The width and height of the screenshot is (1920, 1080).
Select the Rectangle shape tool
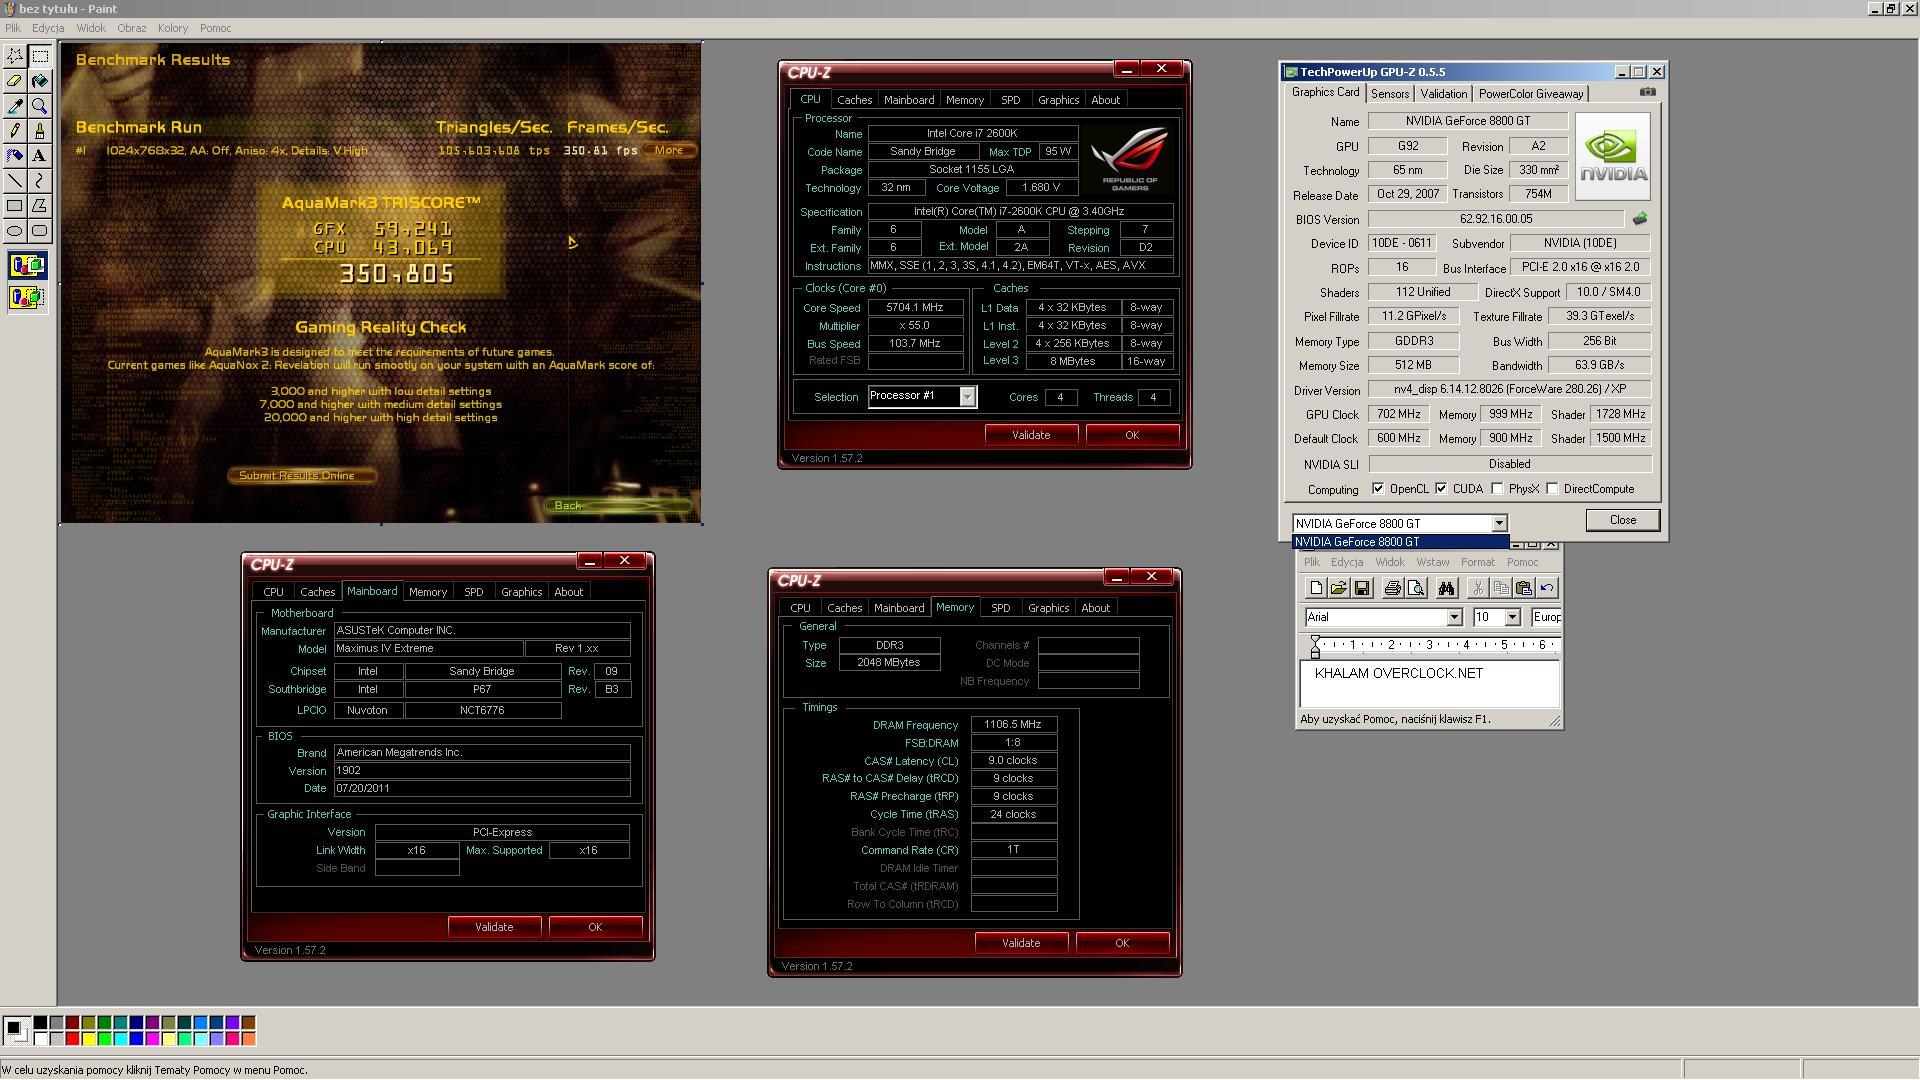[15, 206]
